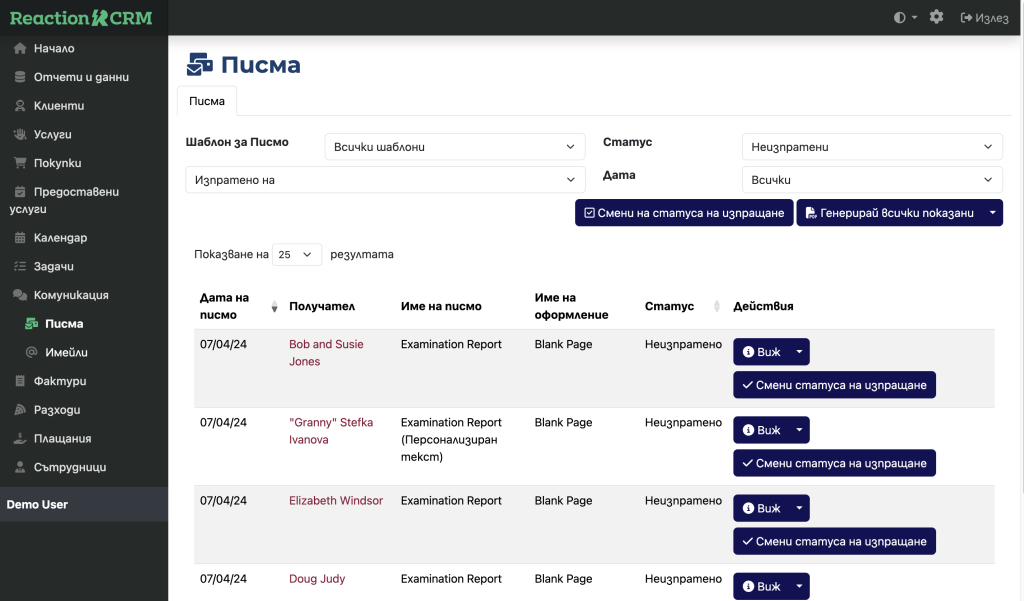Click the at-sign icon beside Имейли
Viewport: 1024px width, 601px height.
(31, 352)
